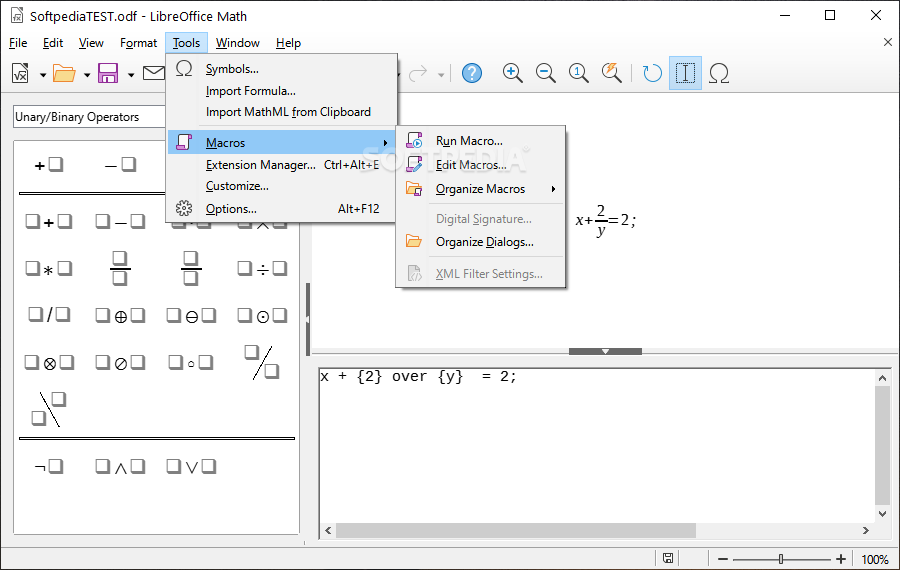Image resolution: width=900 pixels, height=570 pixels.
Task: Collapse the command pane using the down-arrow handle
Action: point(605,351)
